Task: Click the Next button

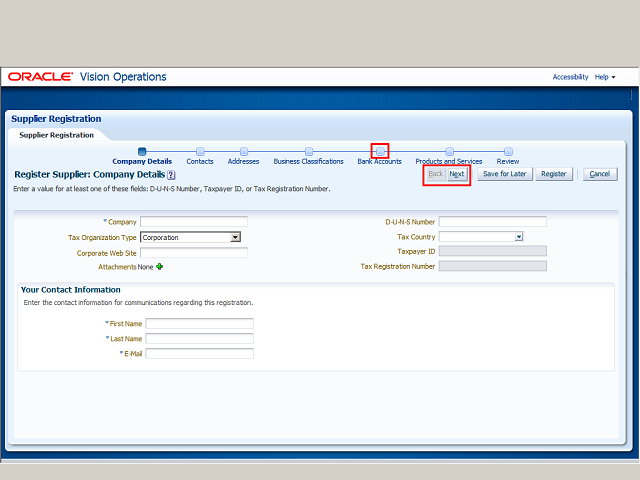Action: coord(457,174)
